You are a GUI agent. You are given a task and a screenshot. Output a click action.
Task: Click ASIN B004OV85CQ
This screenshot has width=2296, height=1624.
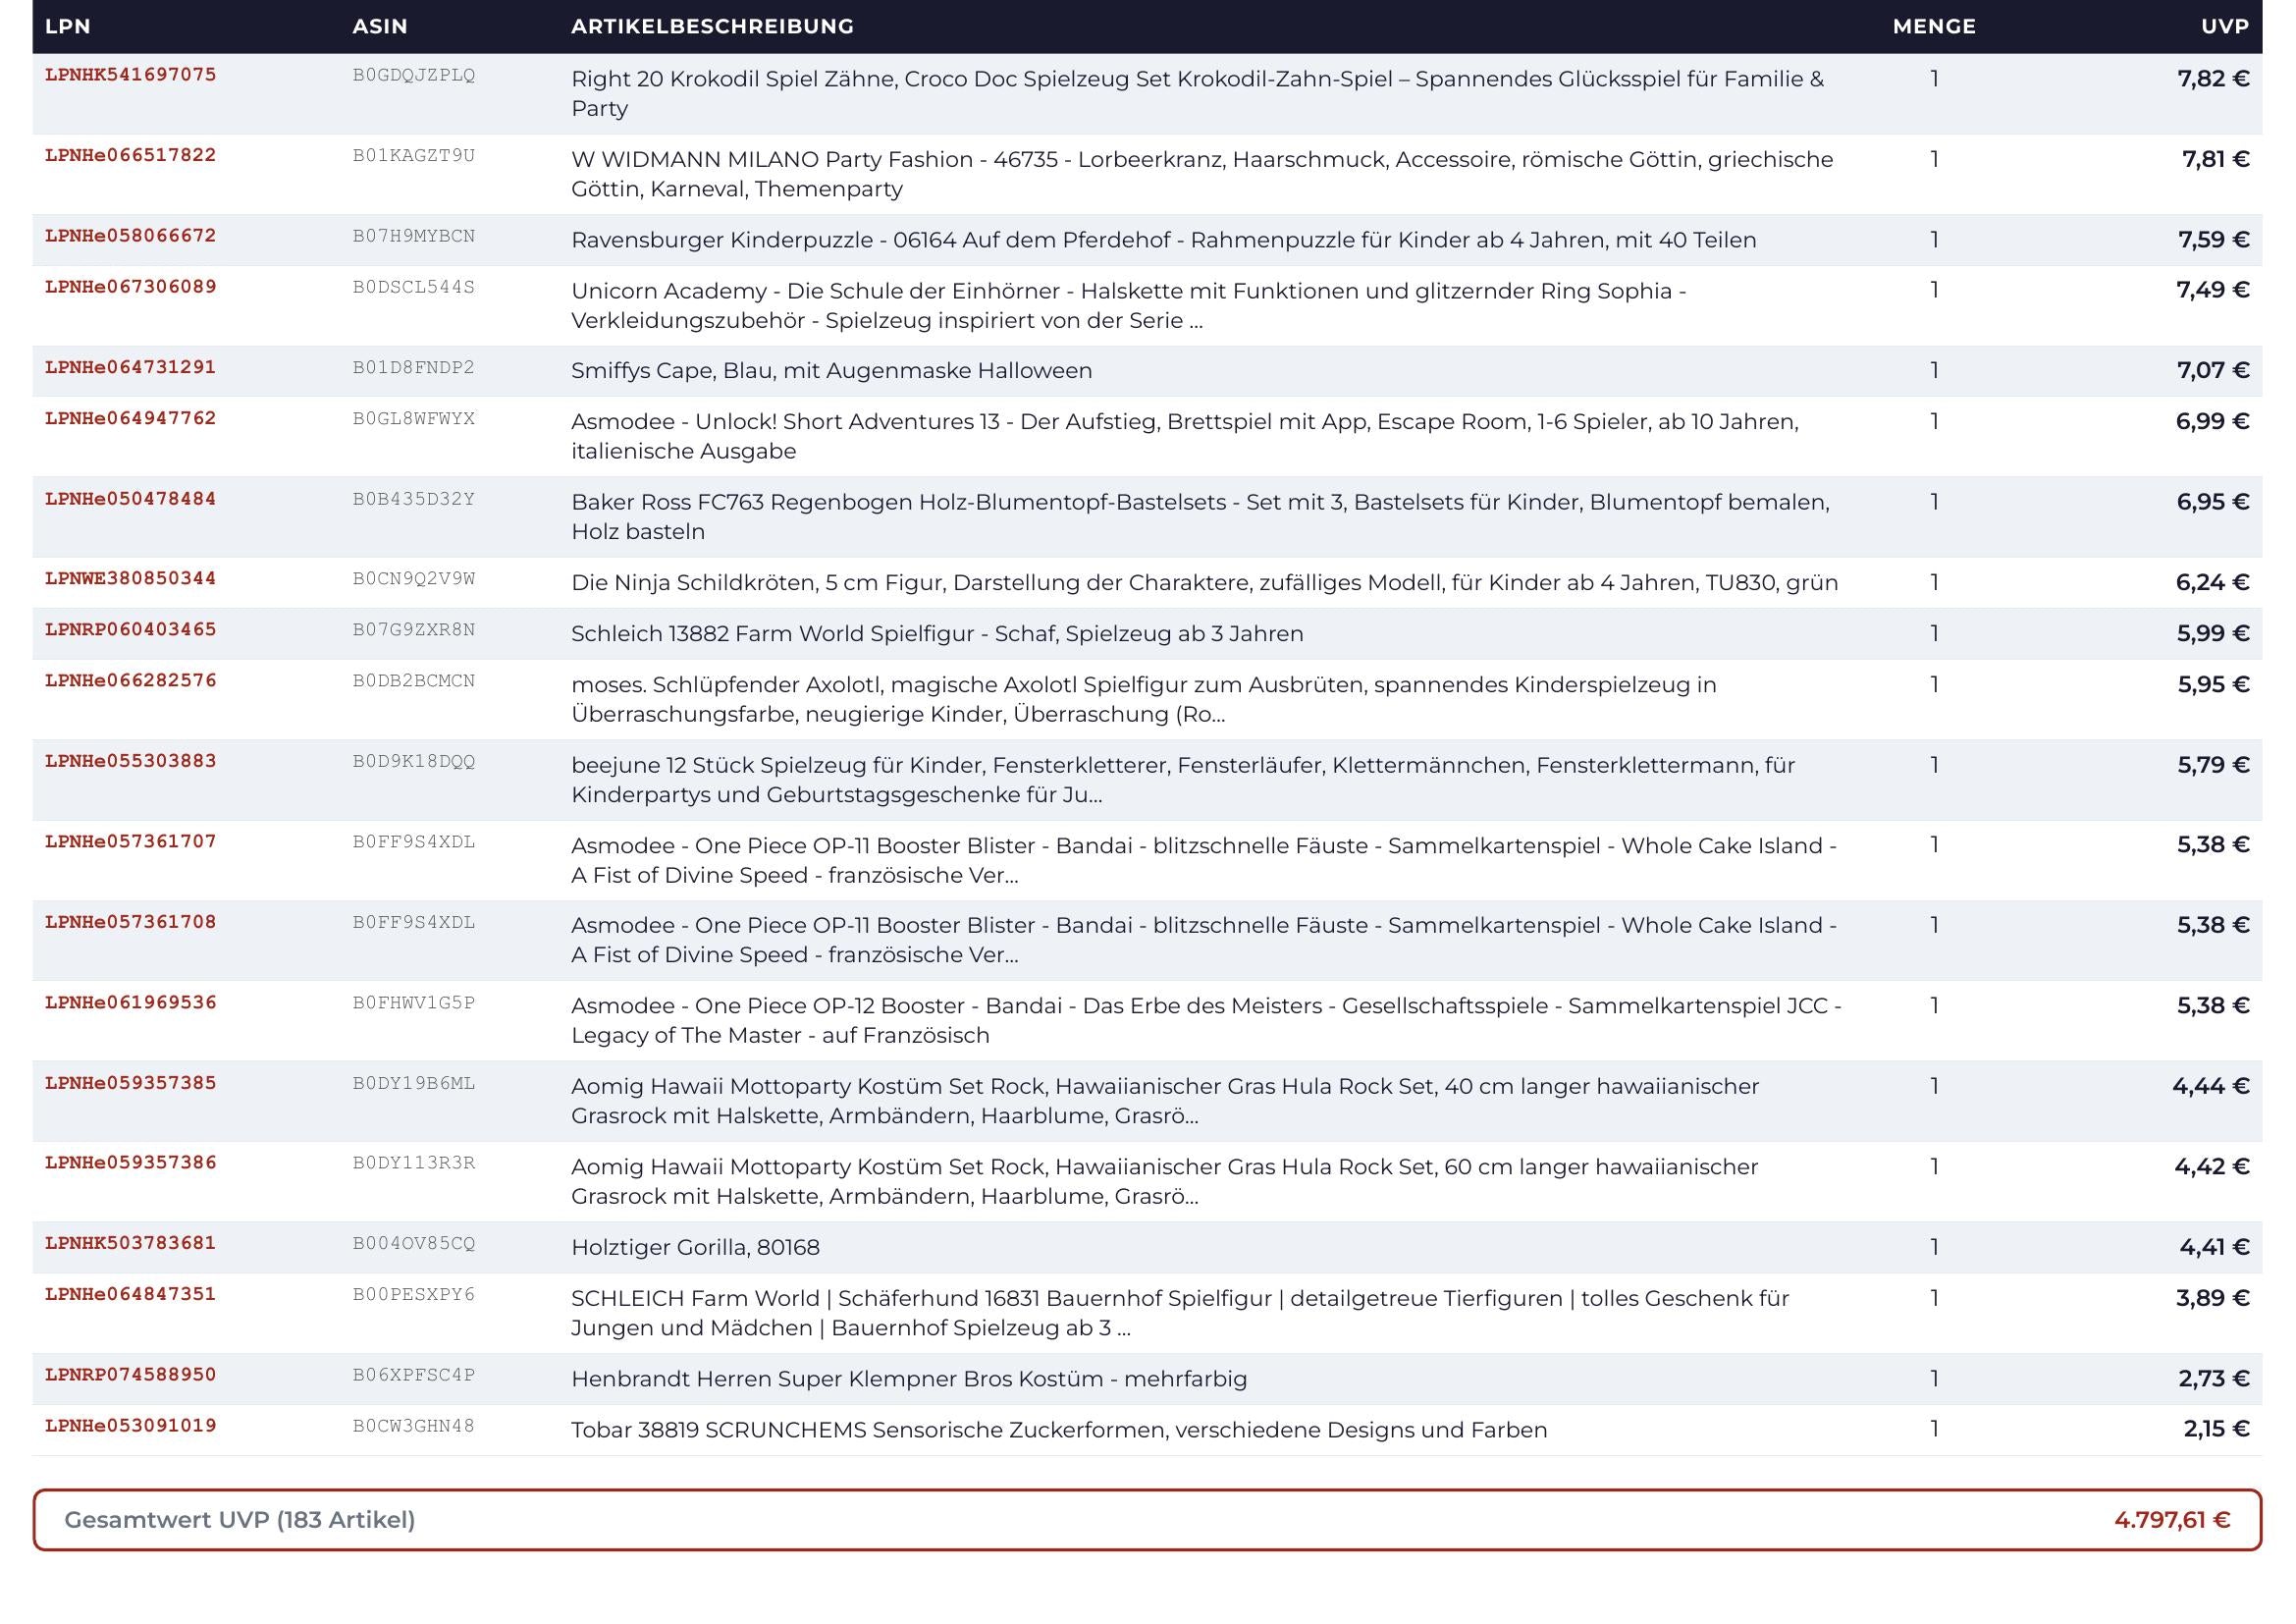point(414,1244)
